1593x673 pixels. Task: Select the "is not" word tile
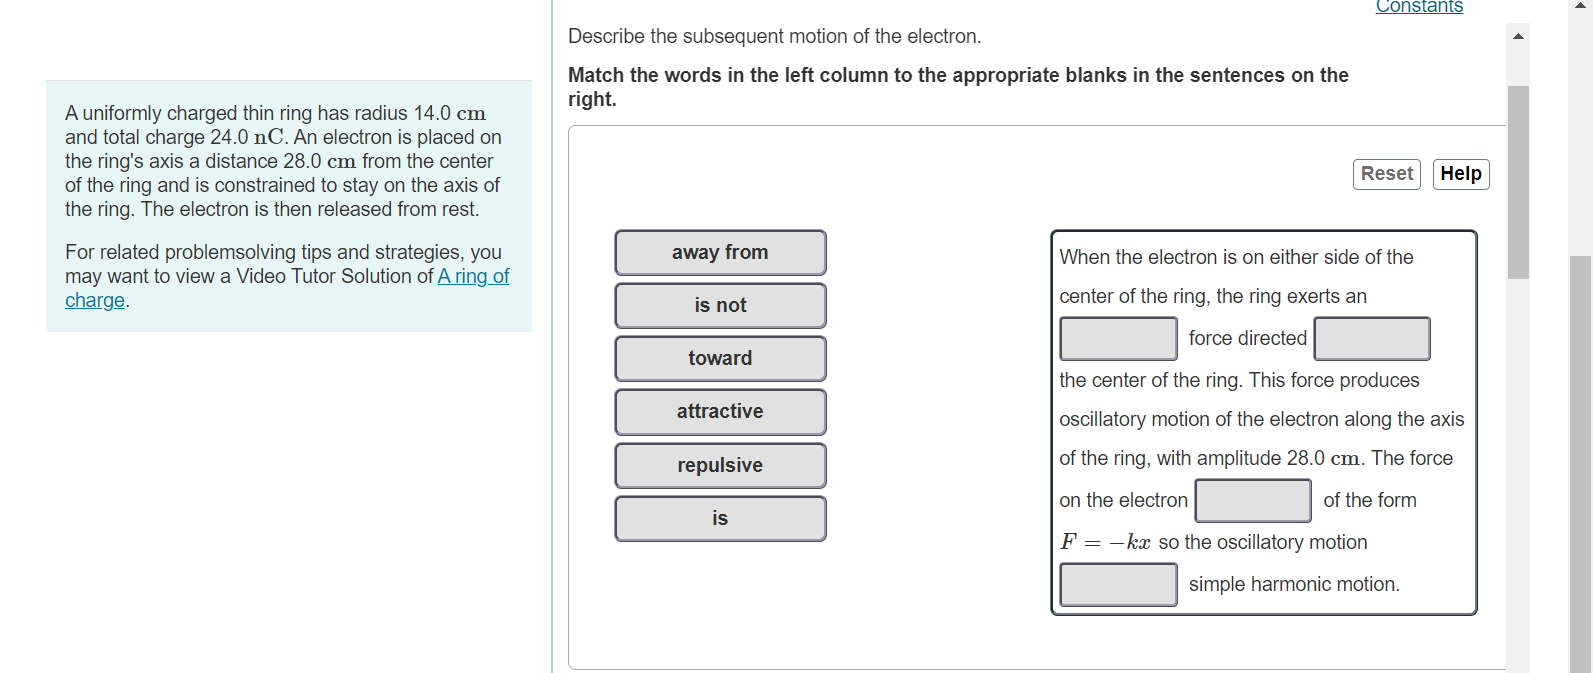tap(720, 305)
